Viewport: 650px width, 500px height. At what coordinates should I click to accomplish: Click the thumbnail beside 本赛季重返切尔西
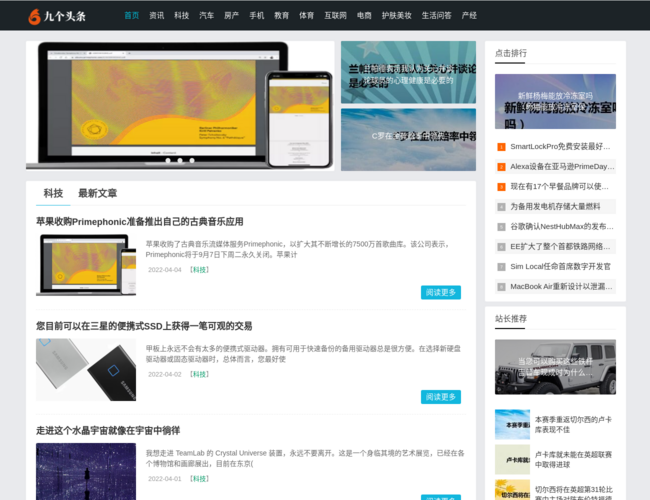pyautogui.click(x=512, y=425)
